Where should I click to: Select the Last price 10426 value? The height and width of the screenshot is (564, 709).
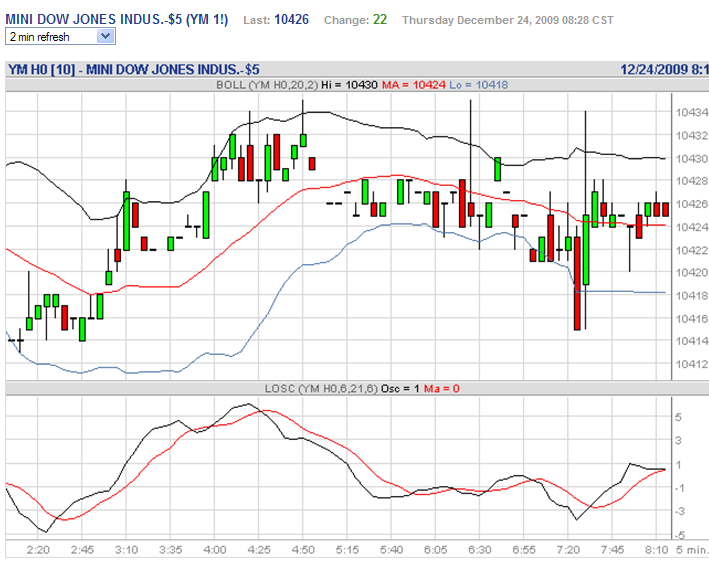tap(291, 19)
